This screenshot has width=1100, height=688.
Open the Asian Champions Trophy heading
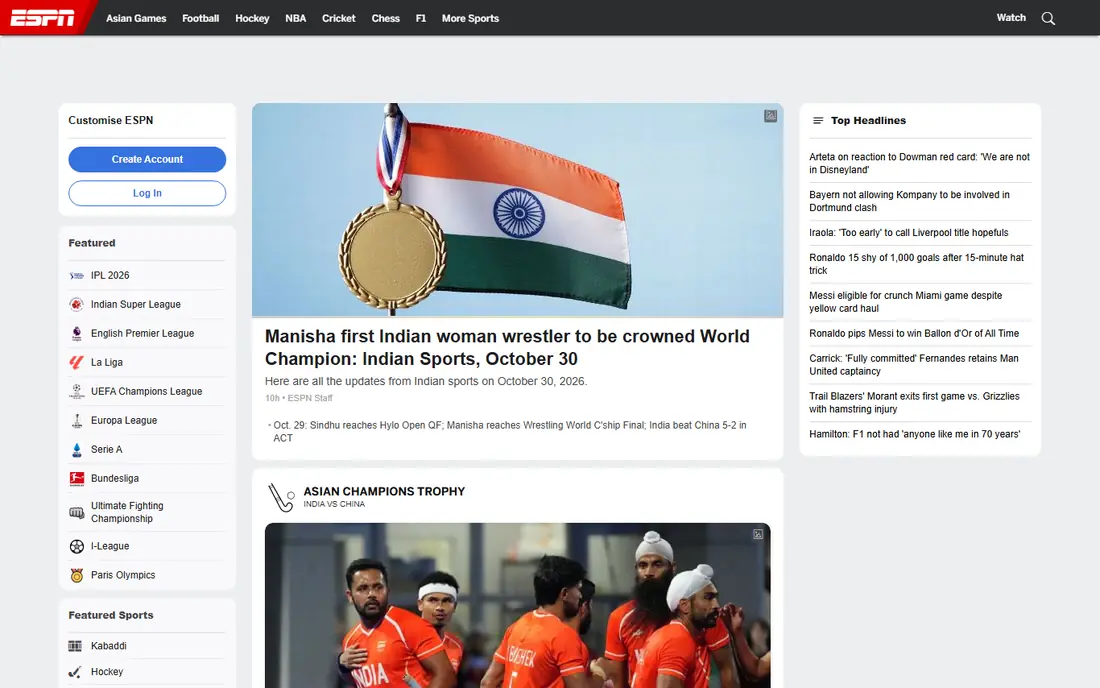click(384, 492)
